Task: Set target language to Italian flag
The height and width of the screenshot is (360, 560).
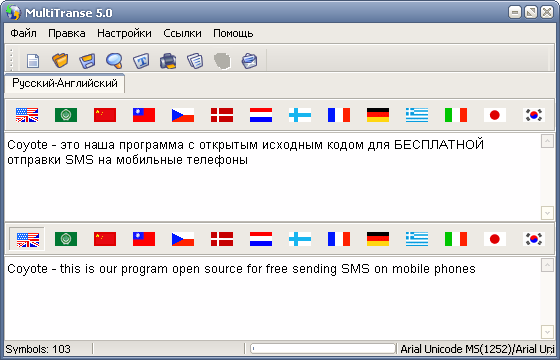Action: 456,239
